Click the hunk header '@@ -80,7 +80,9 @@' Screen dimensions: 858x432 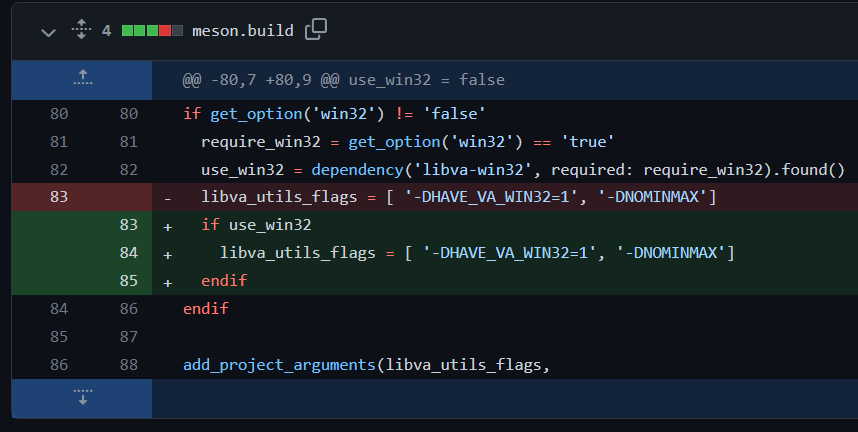(x=260, y=80)
